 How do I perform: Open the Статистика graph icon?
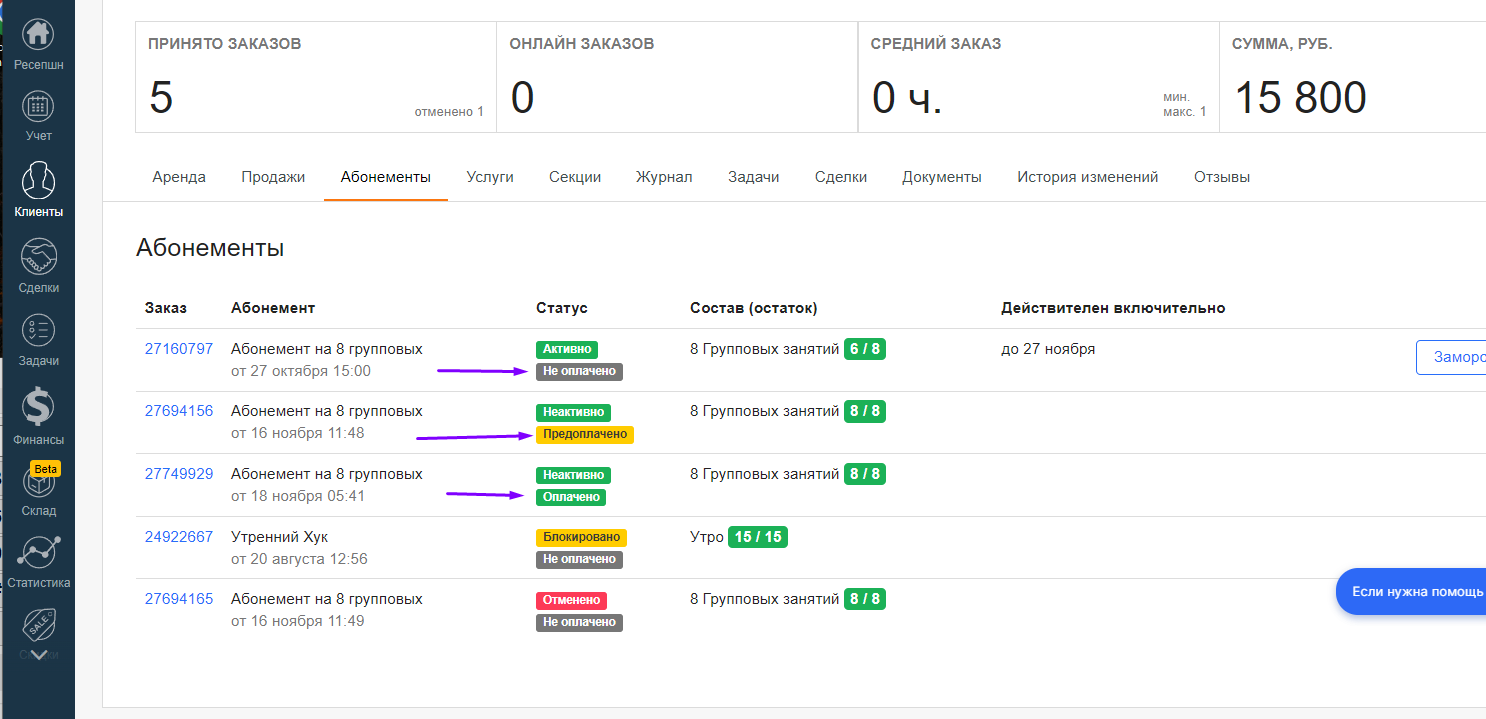38,554
